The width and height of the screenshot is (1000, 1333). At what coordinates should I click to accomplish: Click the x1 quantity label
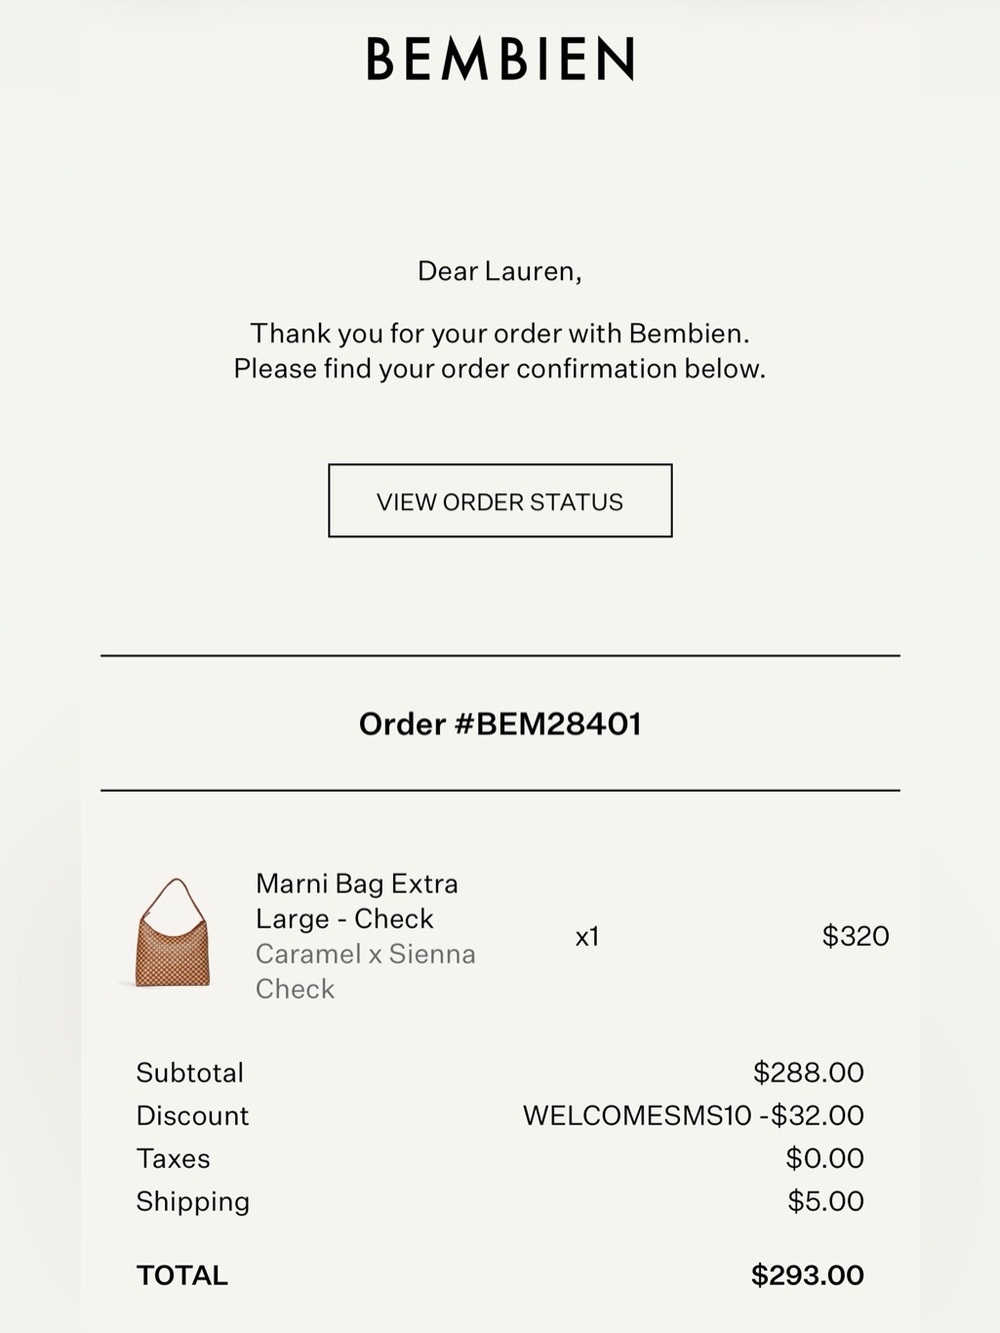tap(587, 937)
